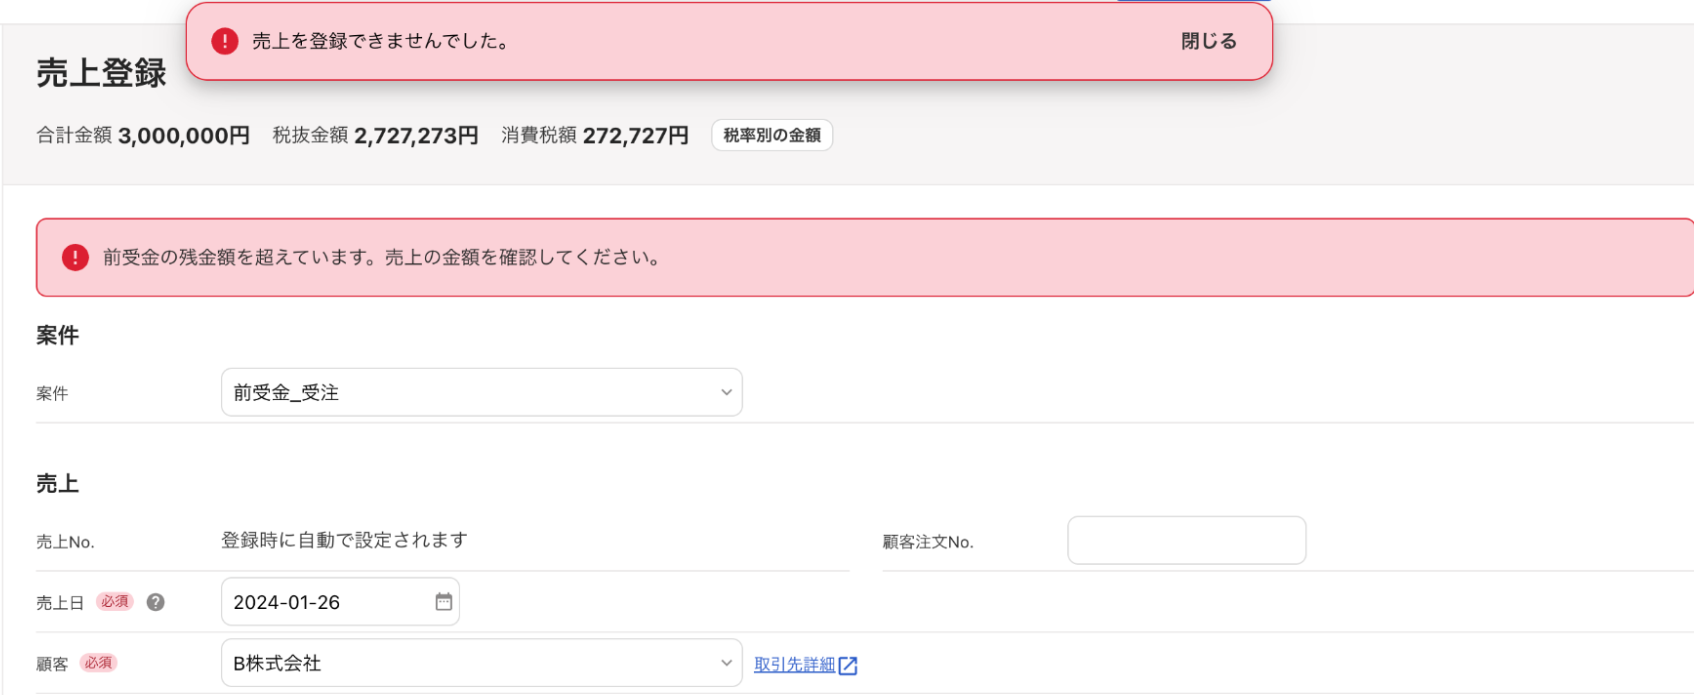
Task: Select the 合計金額 3,000,000円 value
Action: pos(184,135)
